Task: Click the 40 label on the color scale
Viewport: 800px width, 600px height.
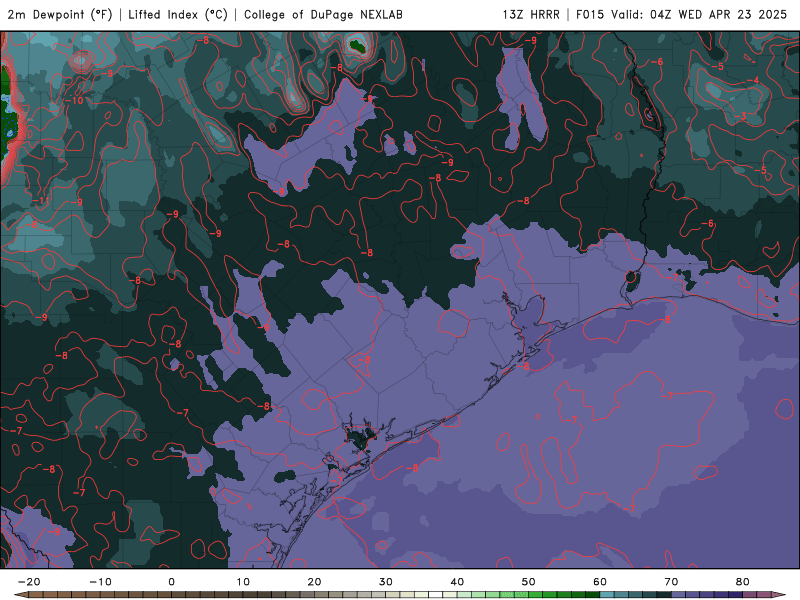Action: click(457, 582)
